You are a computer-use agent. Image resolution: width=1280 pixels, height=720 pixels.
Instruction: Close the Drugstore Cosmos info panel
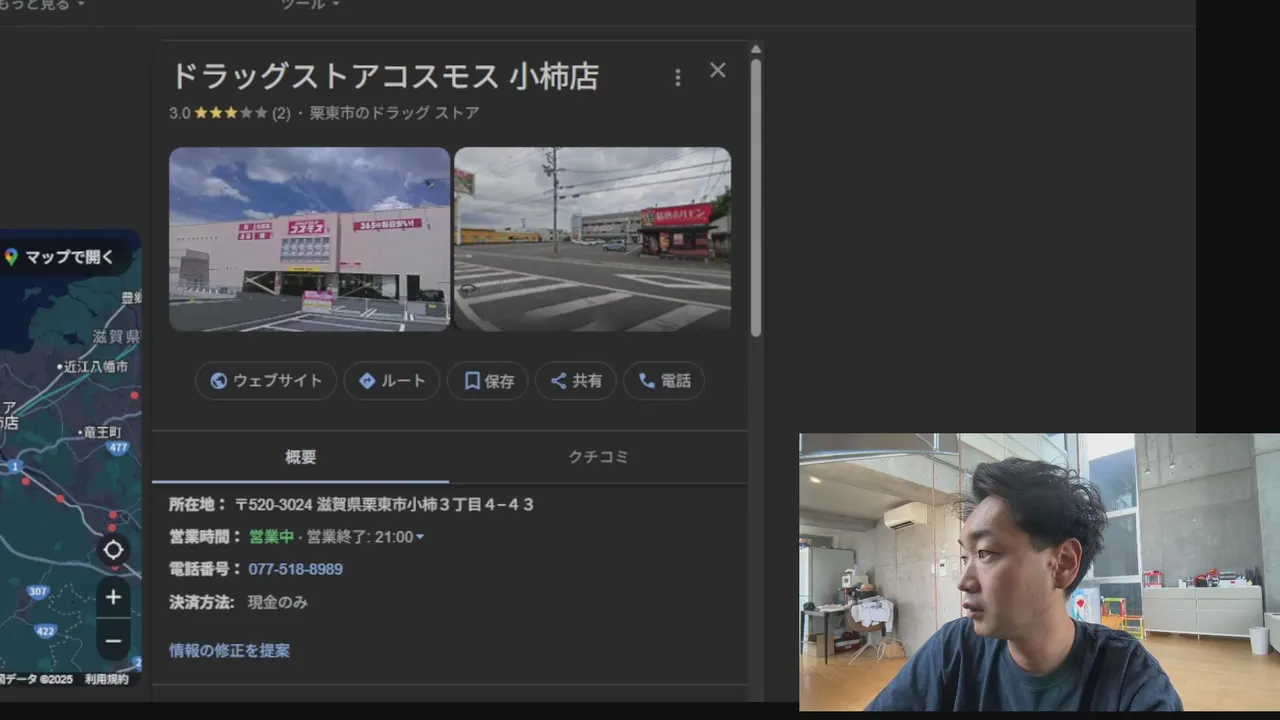(x=717, y=70)
